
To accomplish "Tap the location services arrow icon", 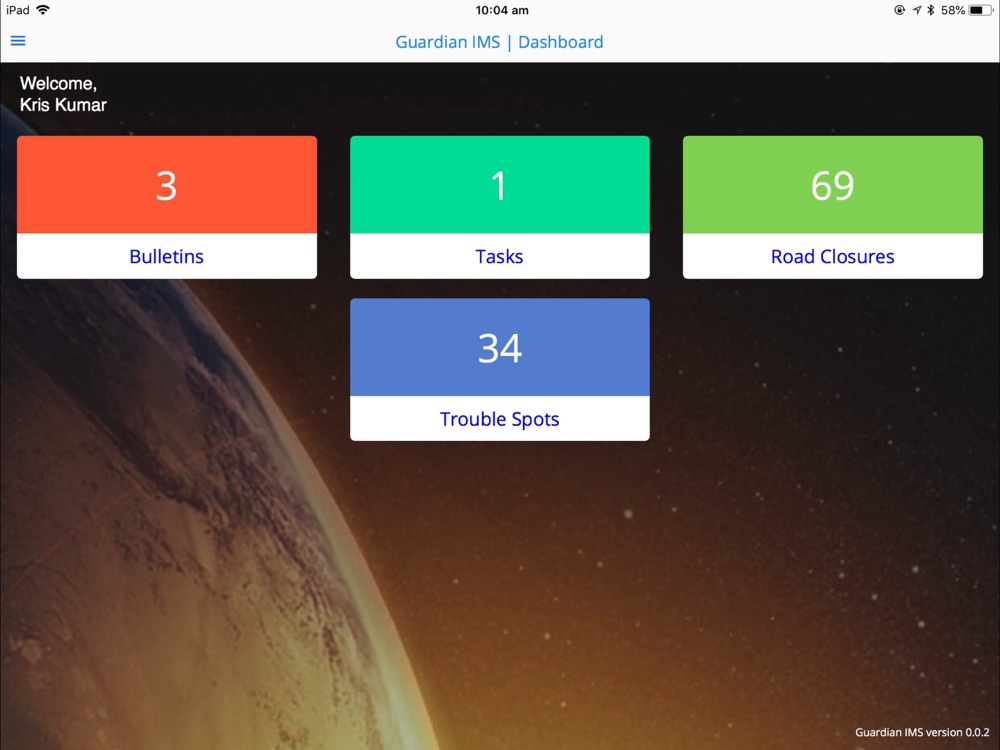I will [916, 10].
